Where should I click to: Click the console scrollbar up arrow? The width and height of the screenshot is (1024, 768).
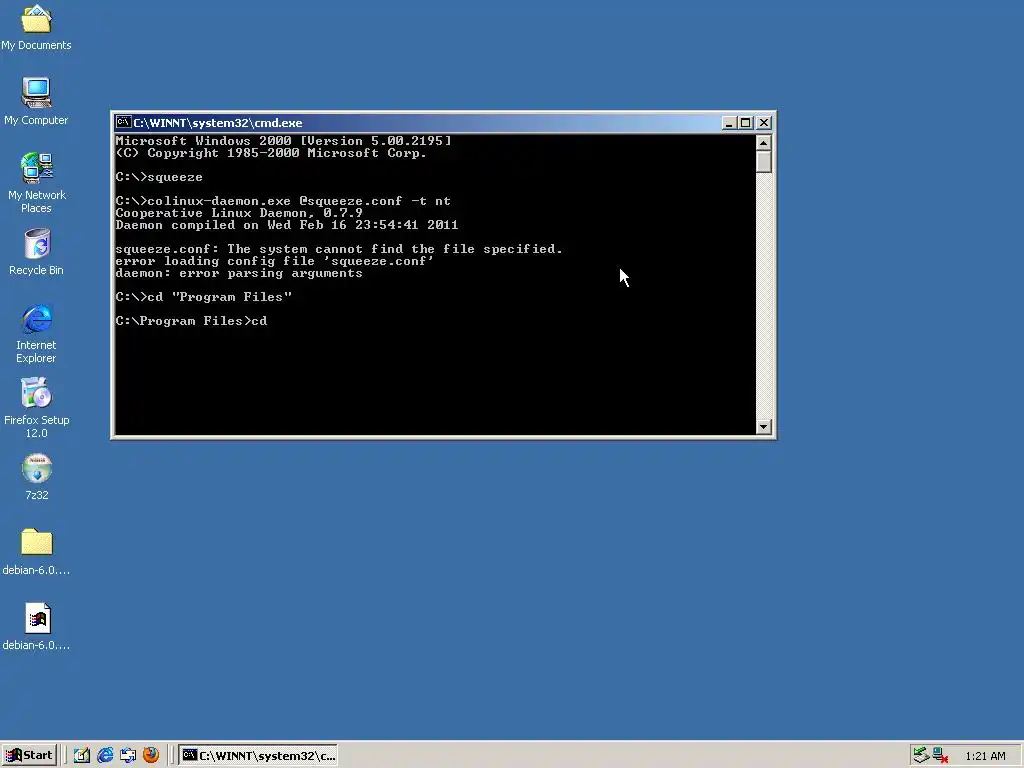tap(763, 142)
